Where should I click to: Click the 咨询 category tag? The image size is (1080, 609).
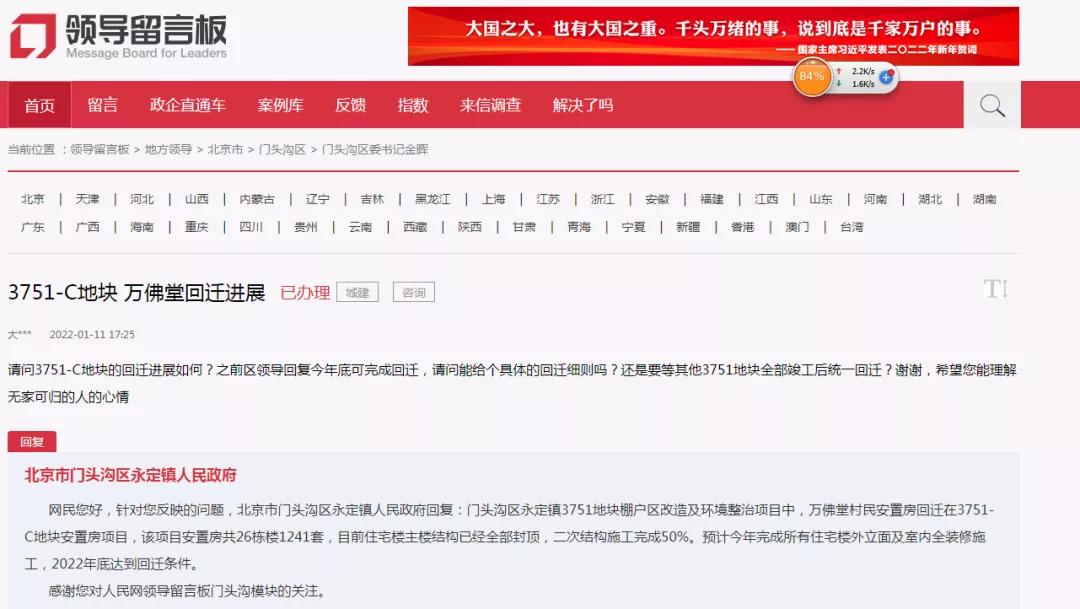point(413,292)
